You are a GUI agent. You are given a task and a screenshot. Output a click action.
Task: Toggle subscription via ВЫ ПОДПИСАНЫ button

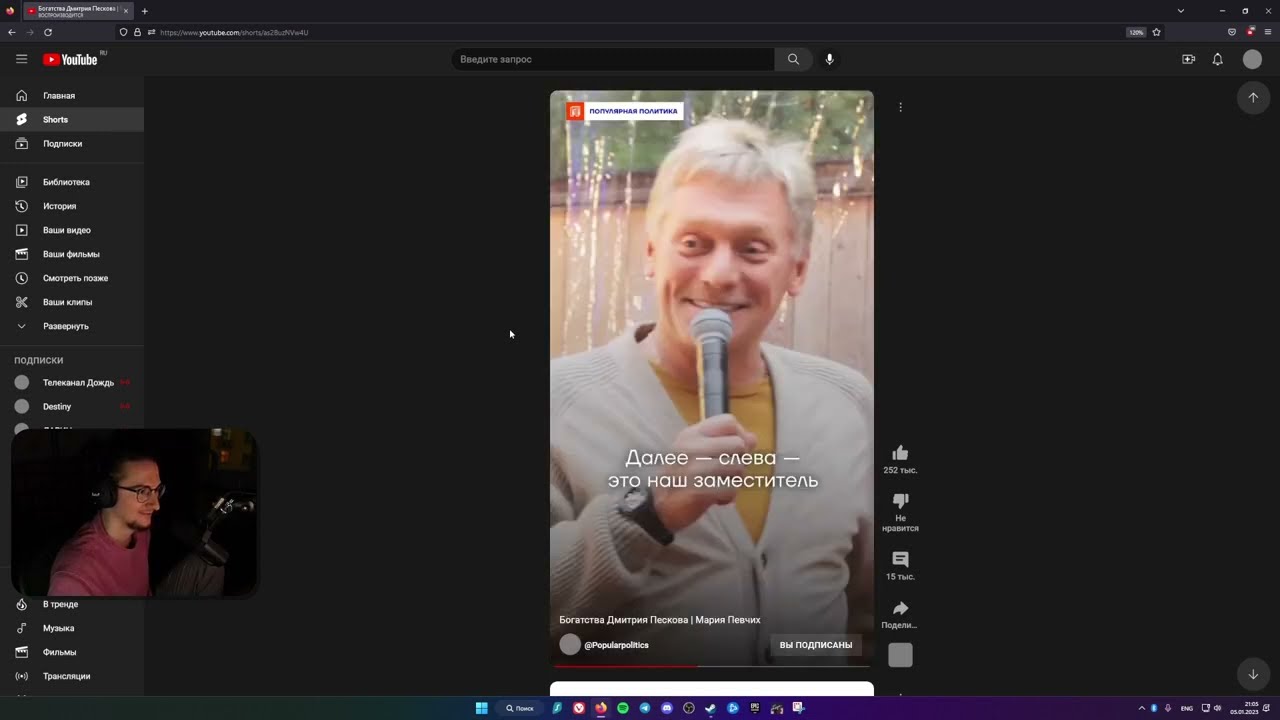point(816,645)
